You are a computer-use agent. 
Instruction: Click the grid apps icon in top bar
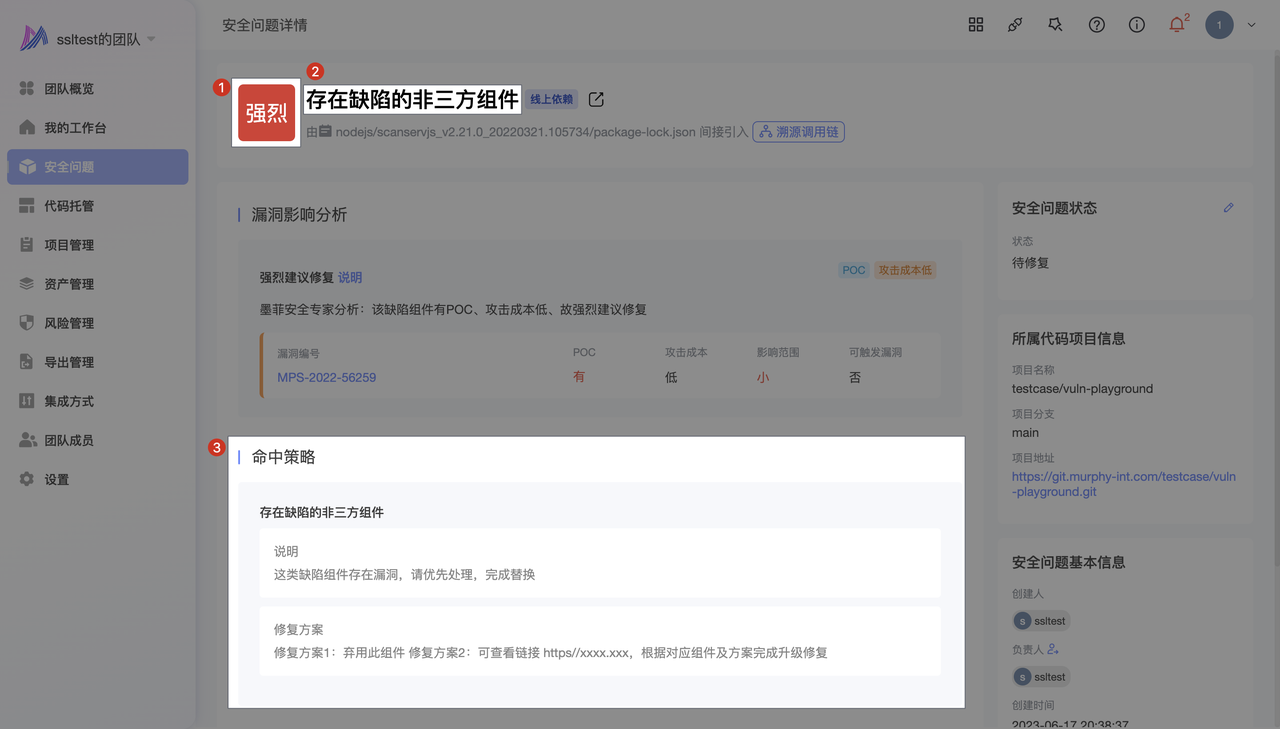pyautogui.click(x=976, y=25)
